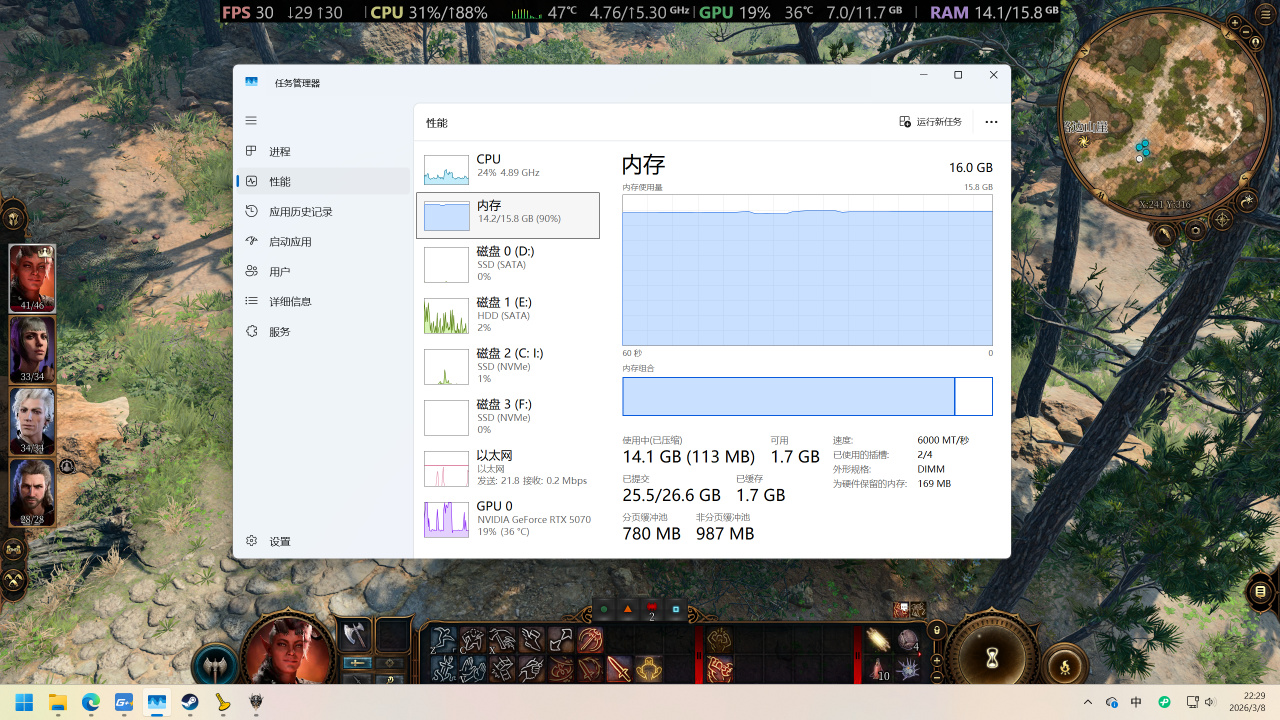Click the feather icon below the minimap
The width and height of the screenshot is (1280, 720).
[x=1165, y=233]
